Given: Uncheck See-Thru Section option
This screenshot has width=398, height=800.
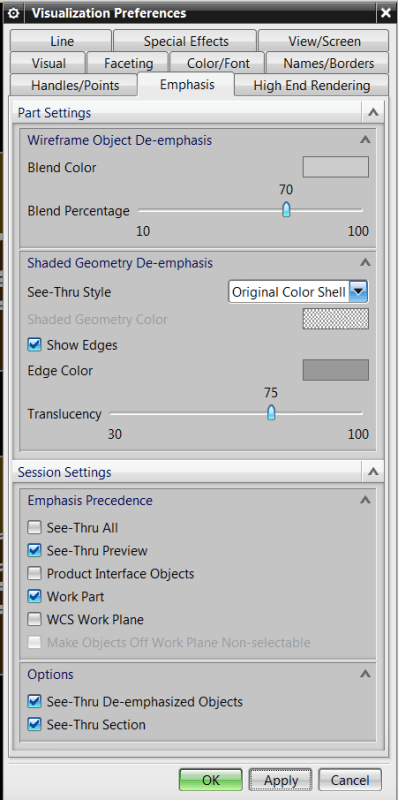Looking at the screenshot, I should (x=35, y=724).
